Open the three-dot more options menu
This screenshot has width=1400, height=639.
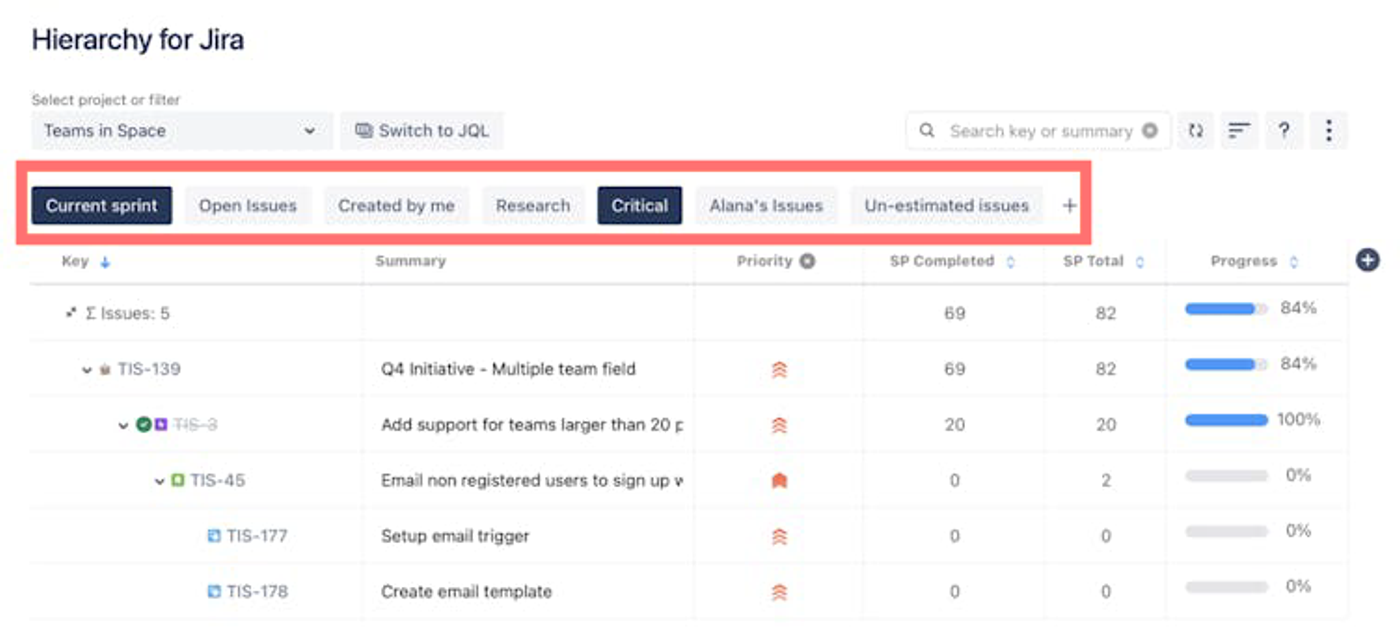1329,131
